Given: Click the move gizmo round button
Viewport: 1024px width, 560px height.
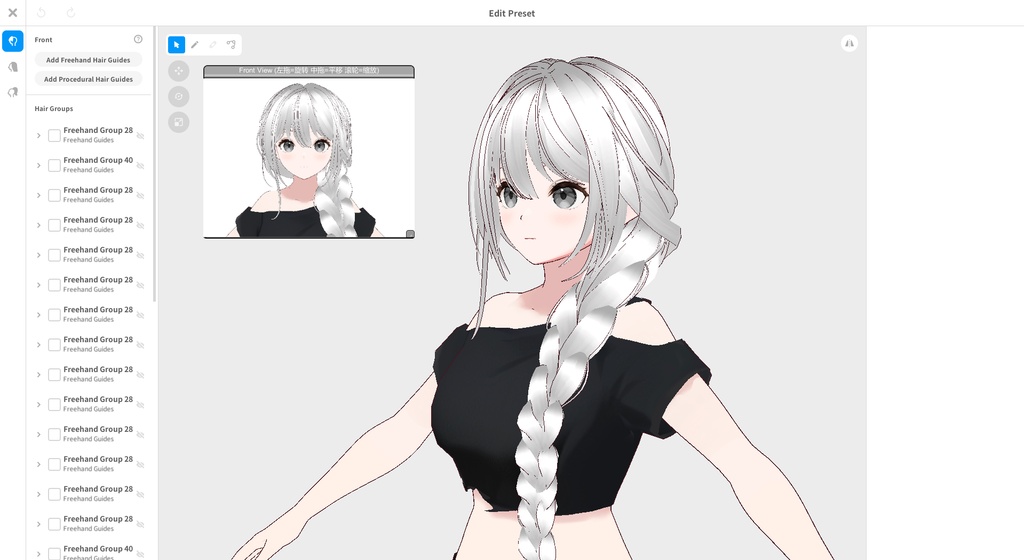Looking at the screenshot, I should click(x=179, y=70).
